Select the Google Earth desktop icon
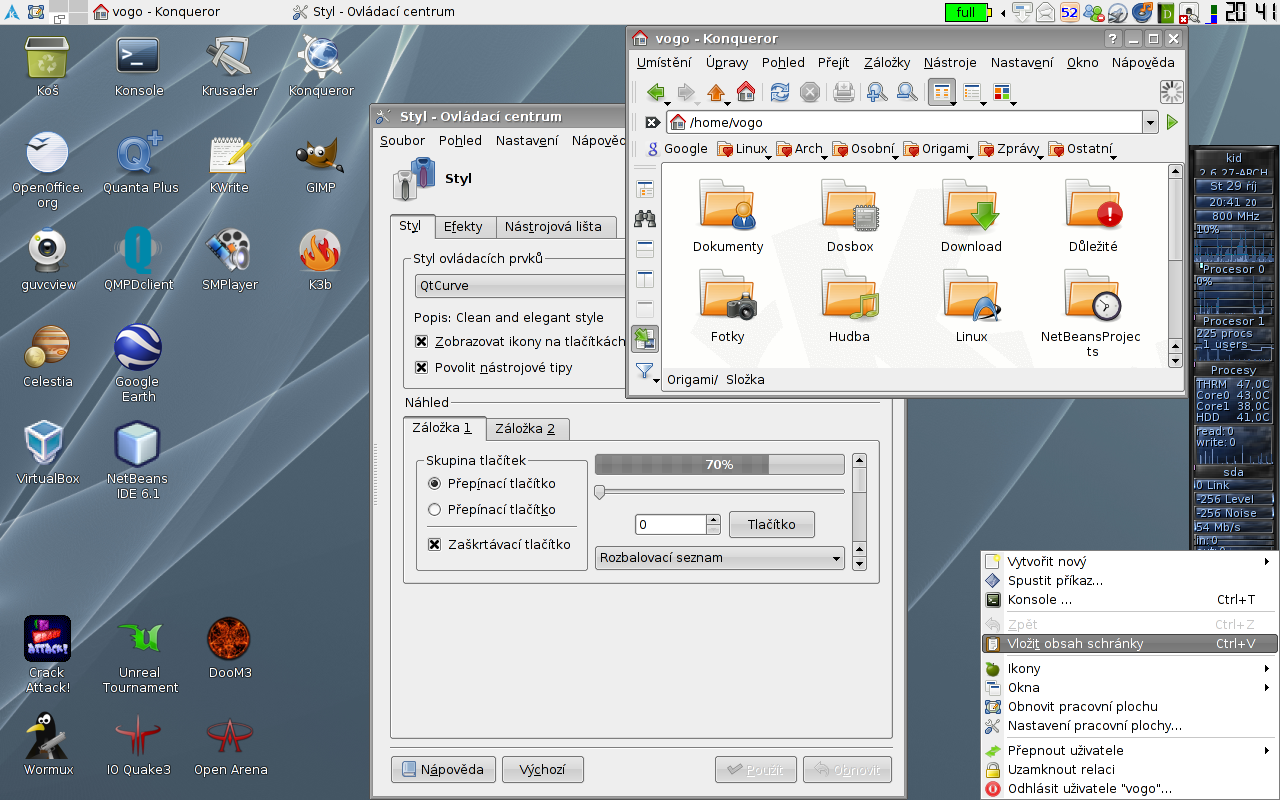The height and width of the screenshot is (800, 1280). tap(138, 364)
